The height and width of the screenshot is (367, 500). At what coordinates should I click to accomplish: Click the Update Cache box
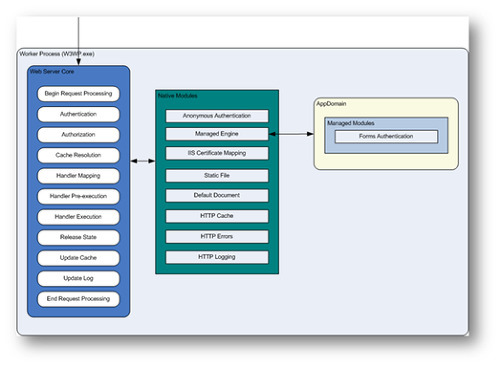pyautogui.click(x=78, y=258)
